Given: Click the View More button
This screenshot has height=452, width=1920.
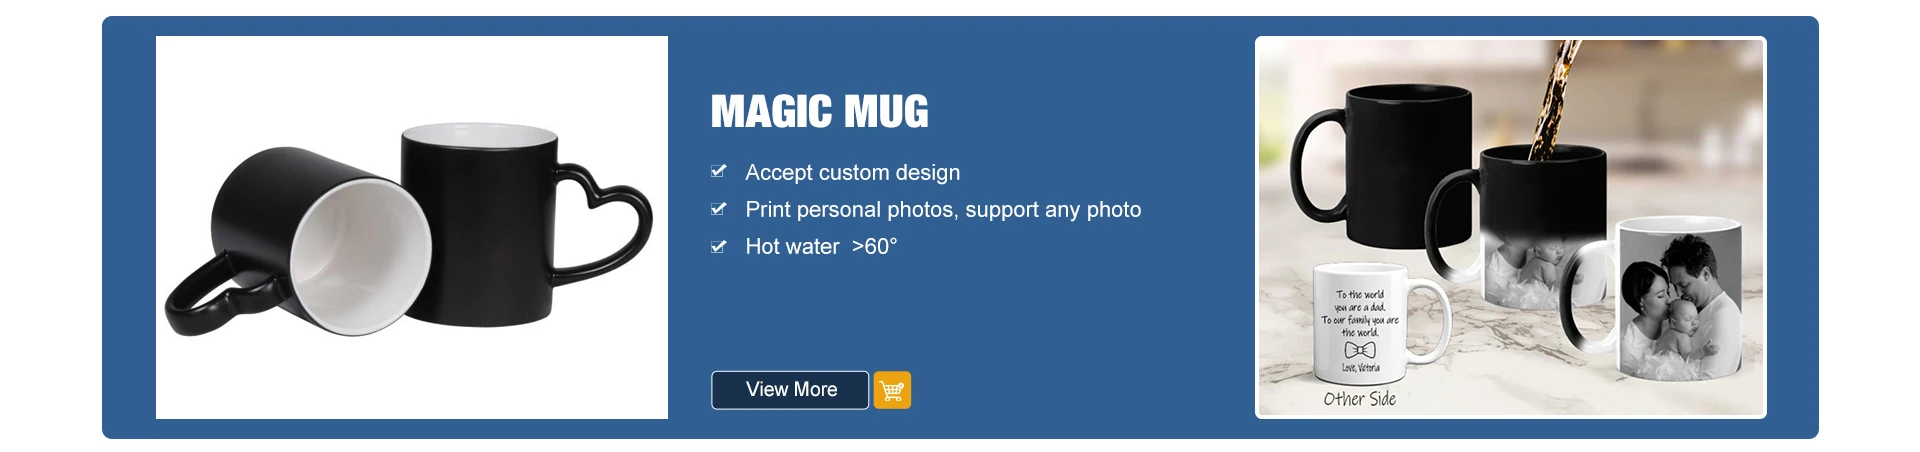Looking at the screenshot, I should click(x=790, y=390).
